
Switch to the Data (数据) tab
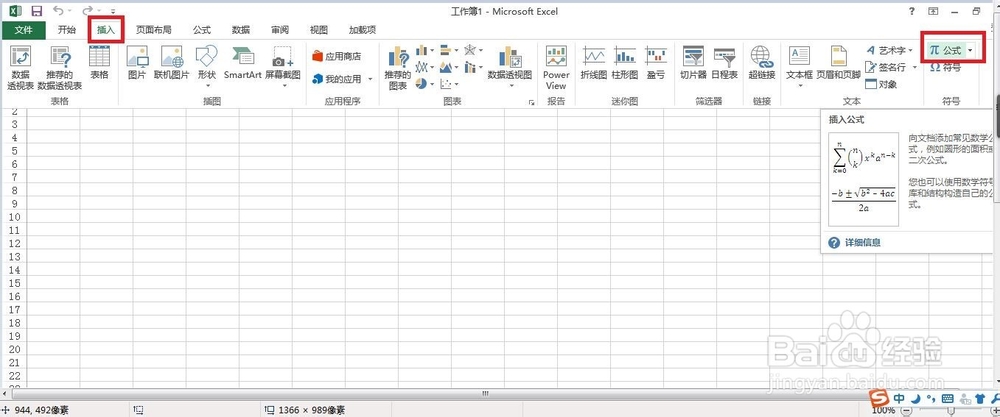[x=240, y=29]
